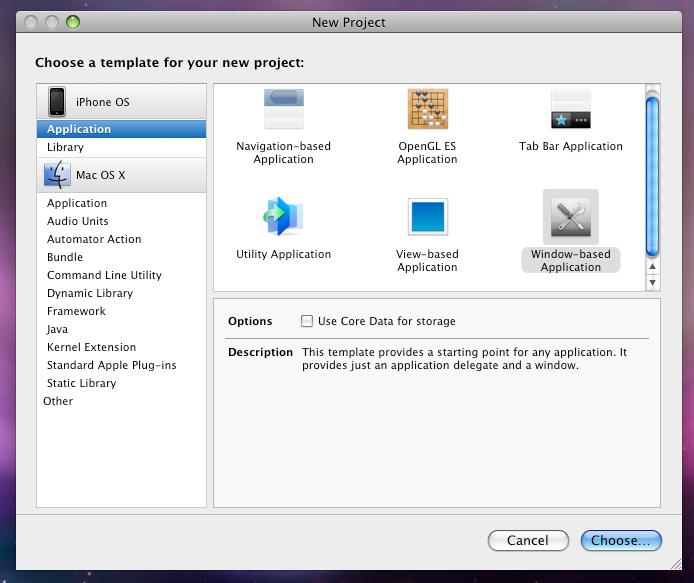Click the template list scrollbar thumb
Screen dimensions: 694x583
(652, 177)
